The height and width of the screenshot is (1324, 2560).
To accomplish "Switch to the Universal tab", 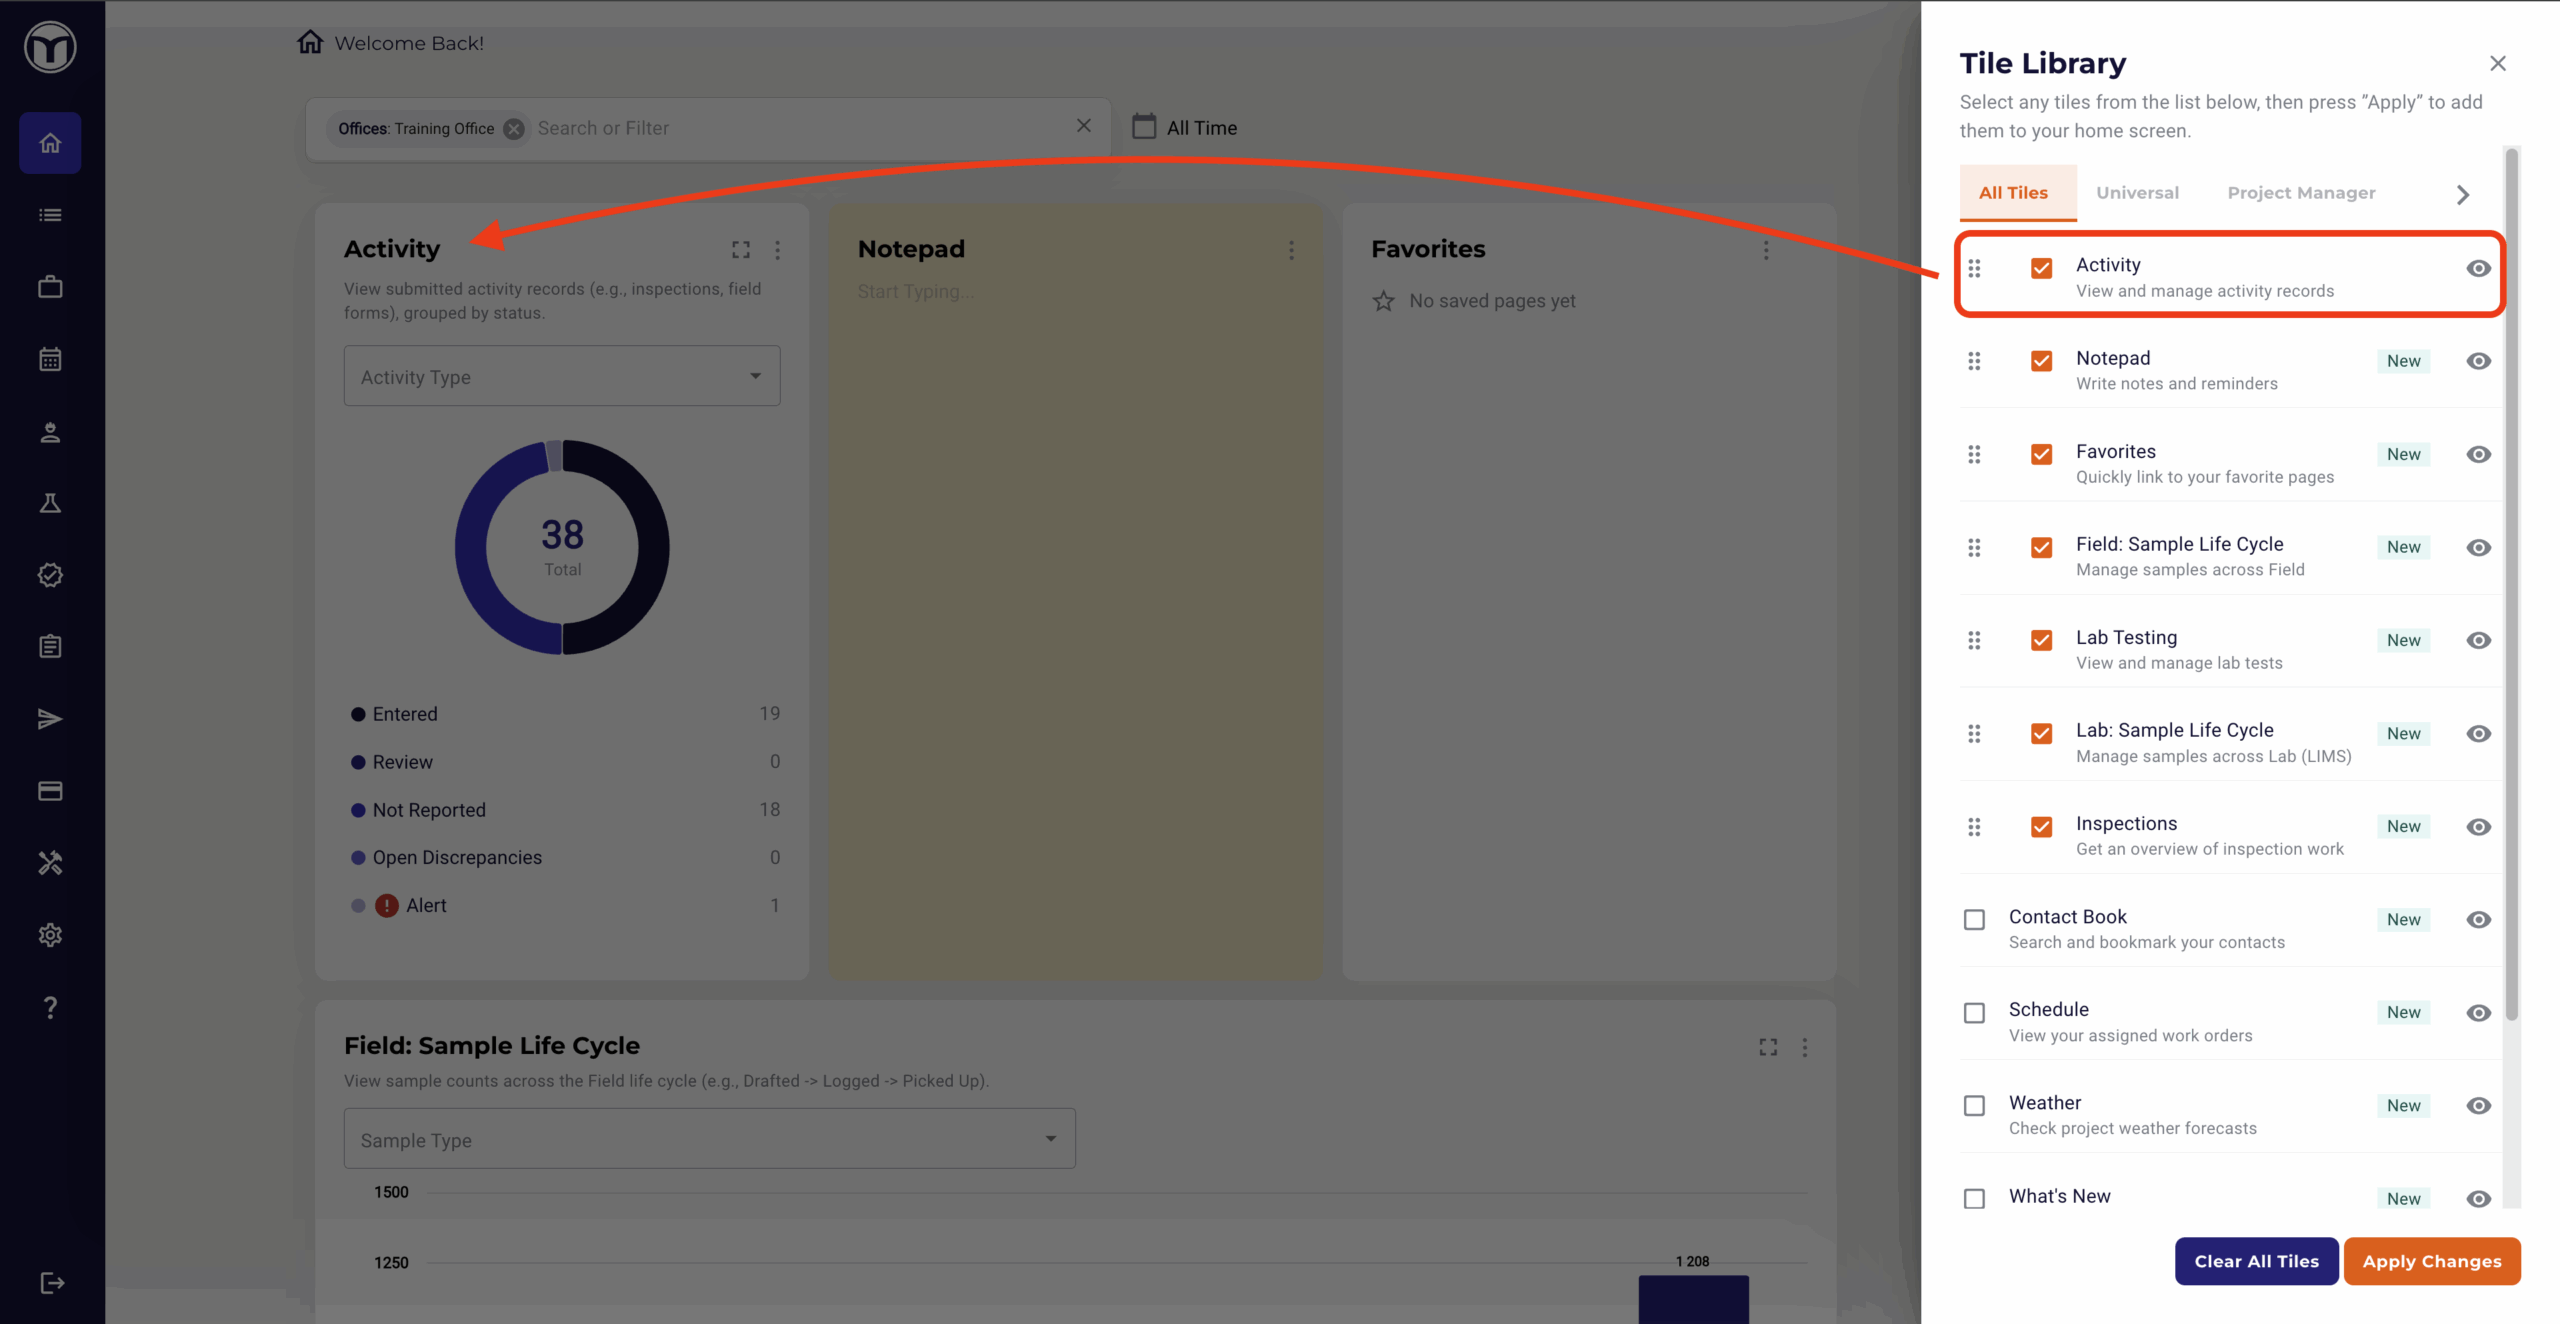I will point(2137,193).
